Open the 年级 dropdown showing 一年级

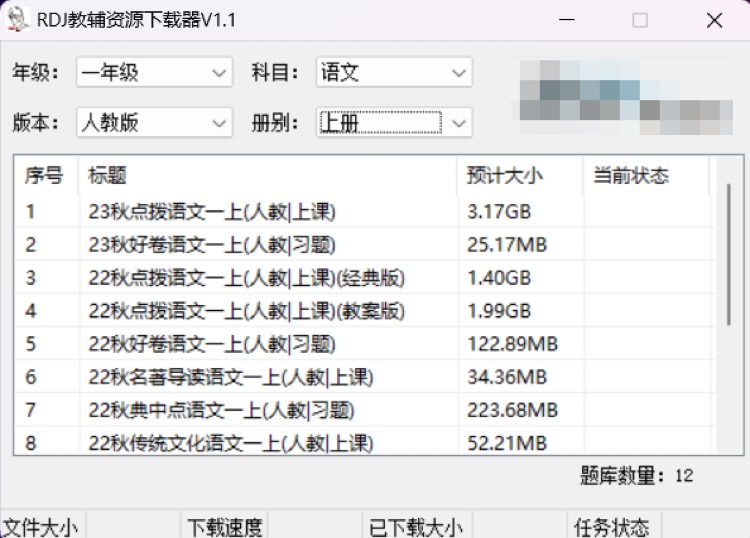coord(154,73)
